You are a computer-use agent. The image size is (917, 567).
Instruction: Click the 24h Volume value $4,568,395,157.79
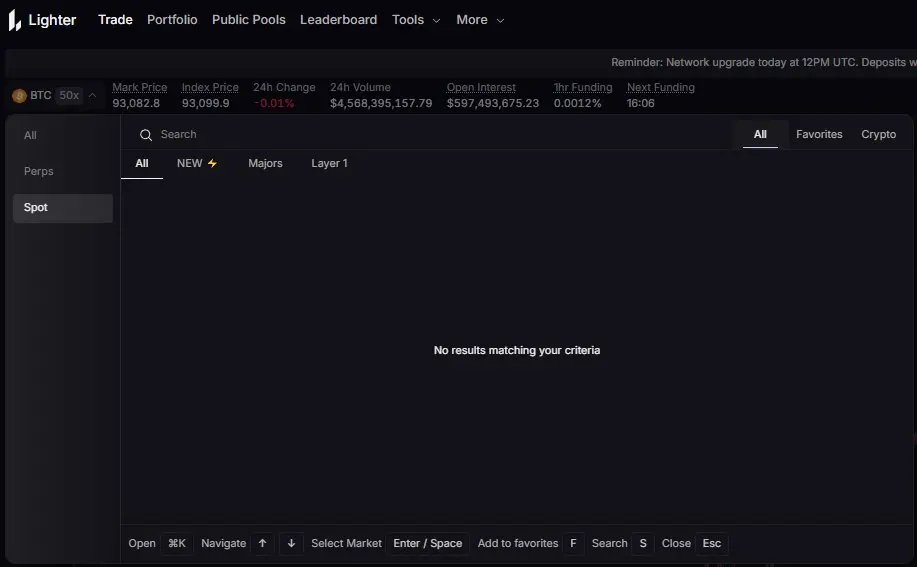381,103
